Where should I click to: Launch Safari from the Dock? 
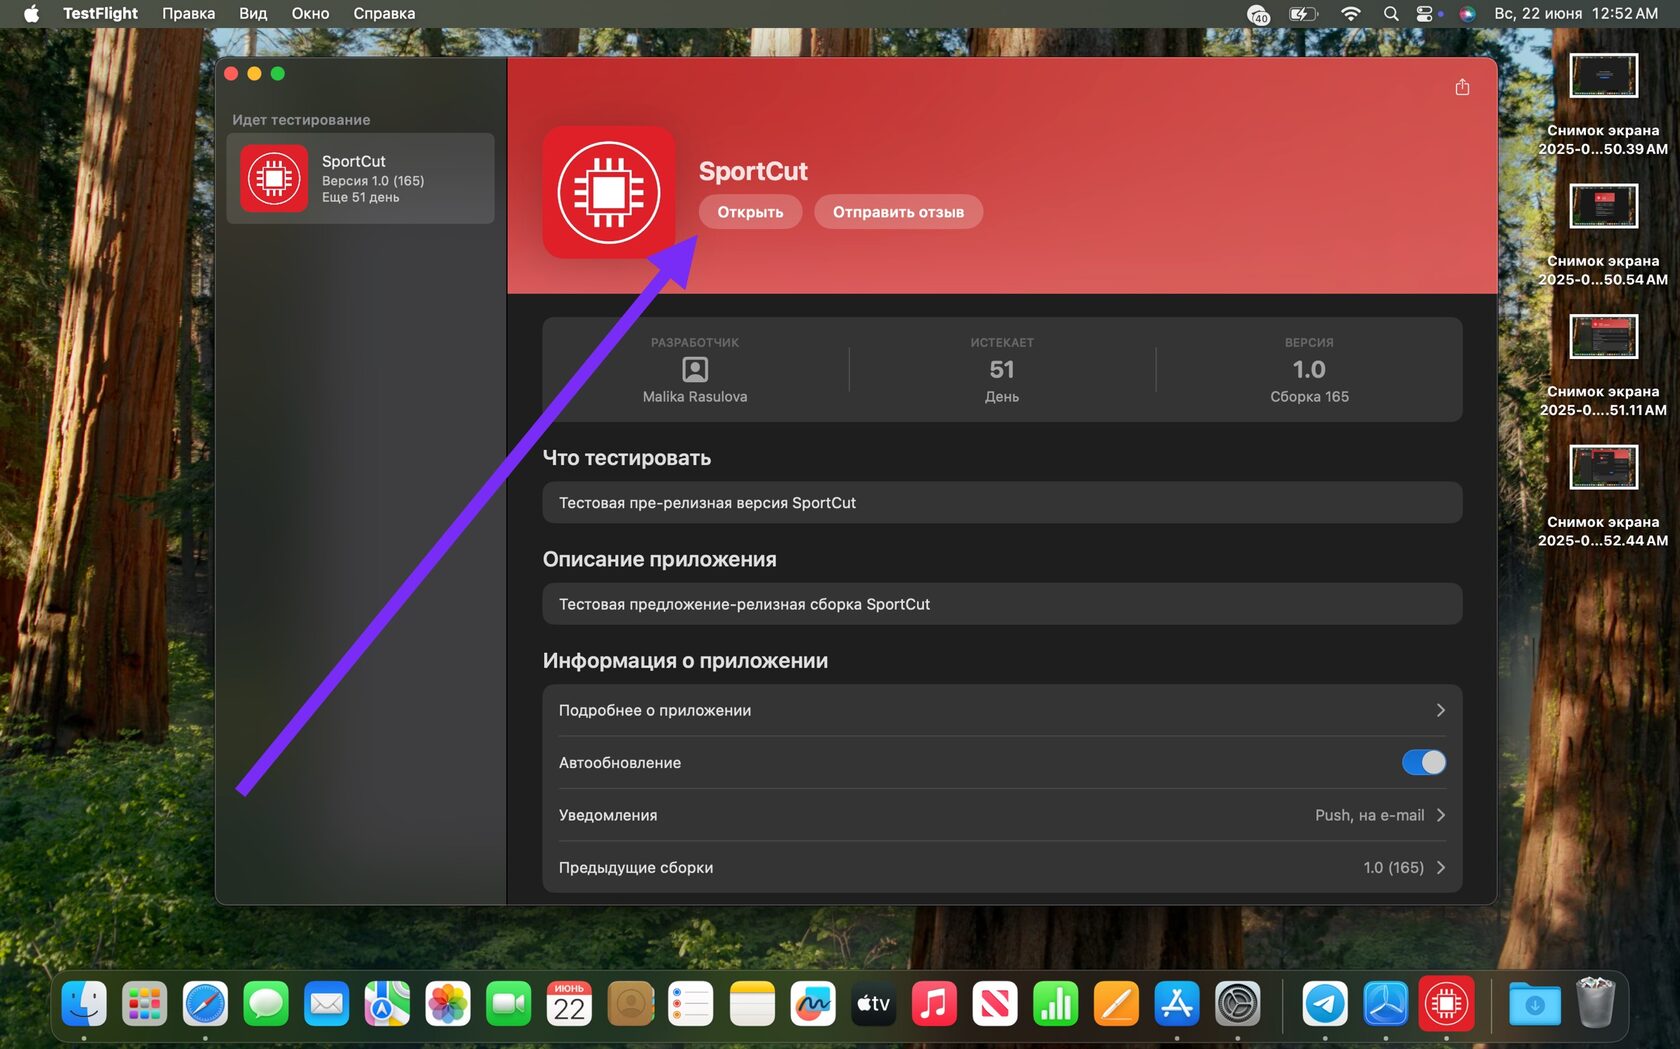[x=205, y=1003]
